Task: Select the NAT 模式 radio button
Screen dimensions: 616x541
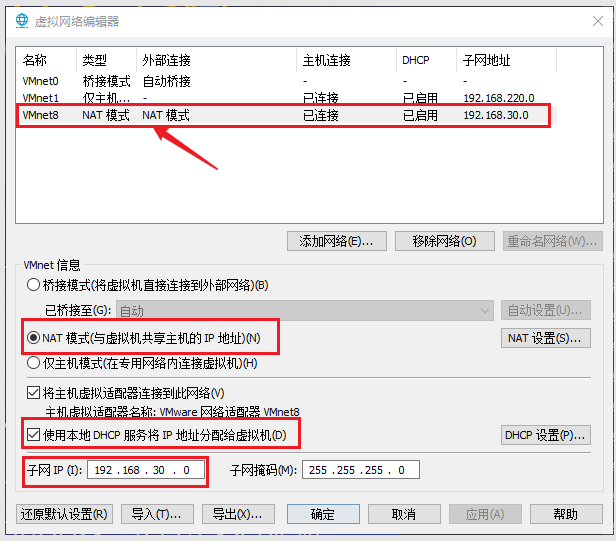Action: pyautogui.click(x=33, y=338)
